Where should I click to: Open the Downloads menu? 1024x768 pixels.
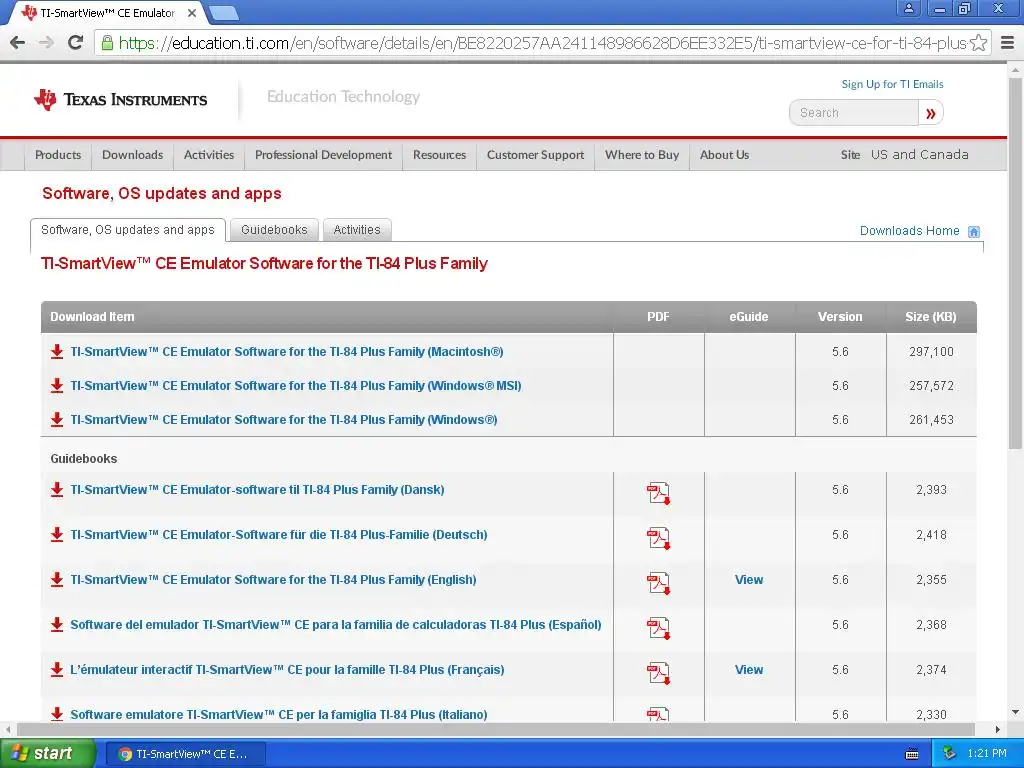pyautogui.click(x=133, y=155)
